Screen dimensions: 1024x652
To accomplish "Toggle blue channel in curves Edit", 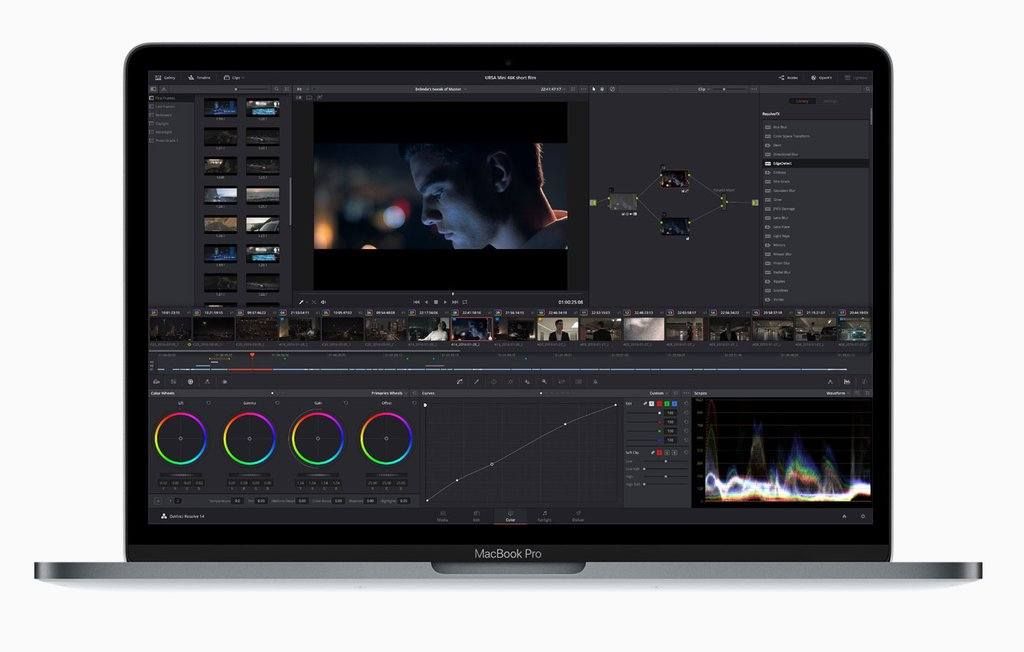I will click(x=675, y=404).
